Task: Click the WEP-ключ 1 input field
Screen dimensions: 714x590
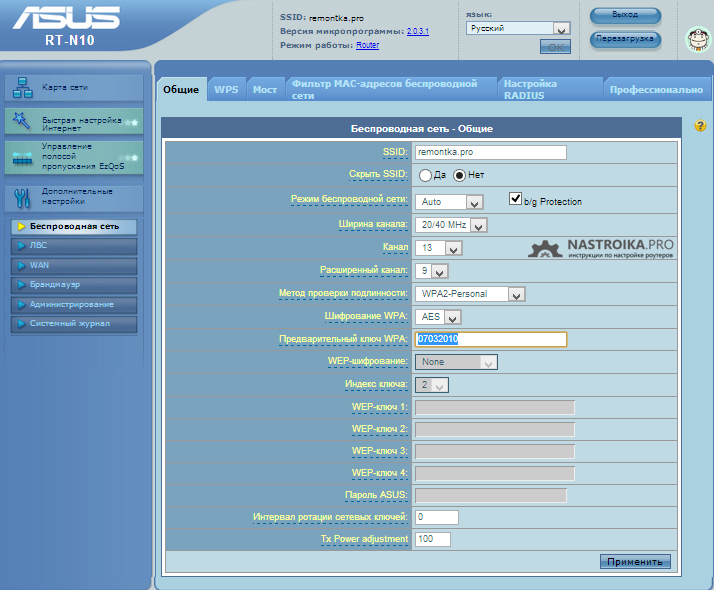Action: (495, 407)
